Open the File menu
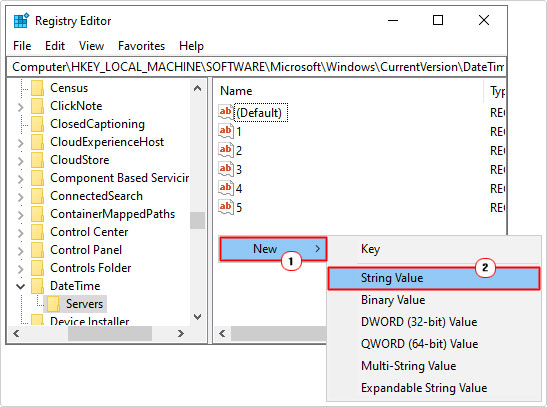The image size is (547, 407). coord(22,46)
